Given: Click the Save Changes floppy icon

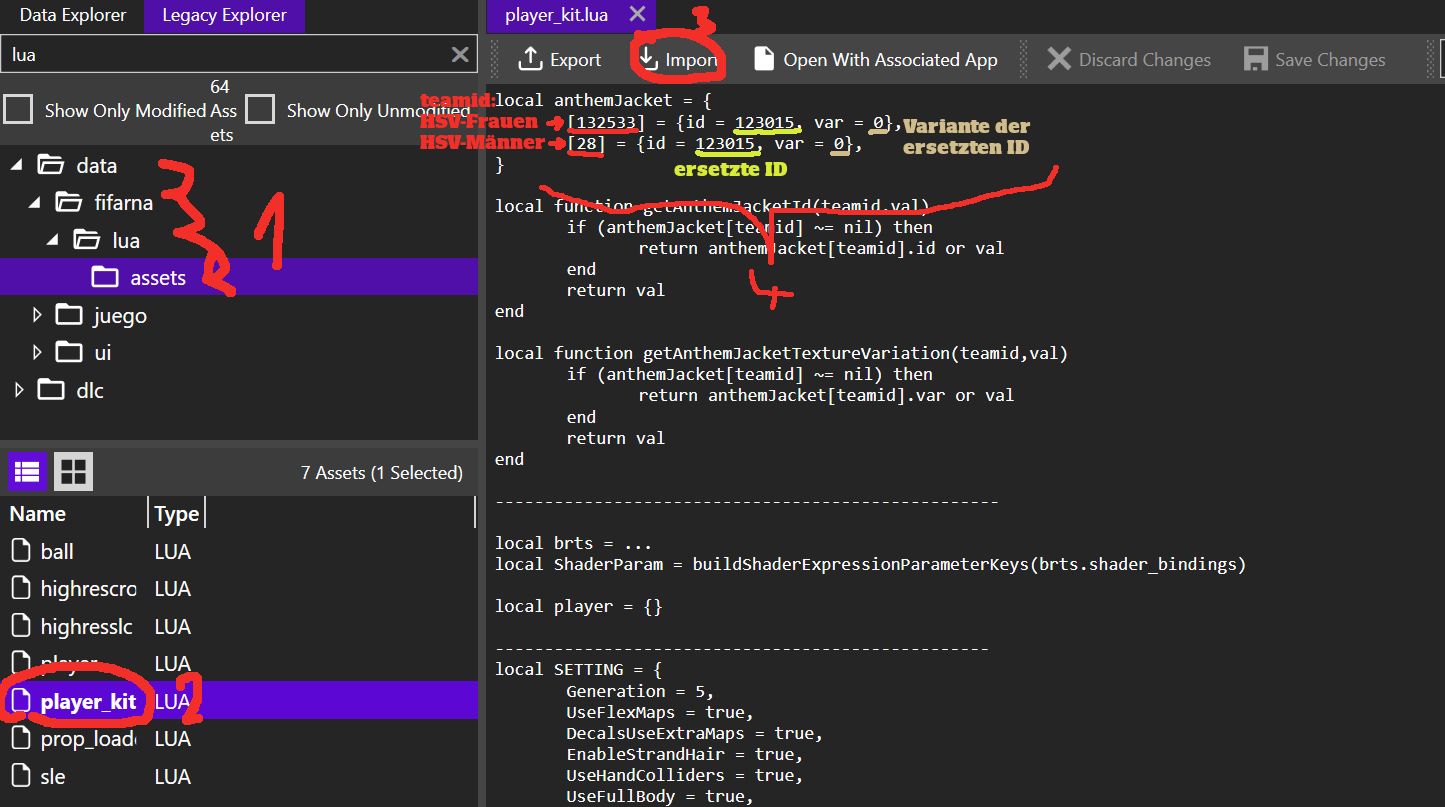Looking at the screenshot, I should 1255,60.
